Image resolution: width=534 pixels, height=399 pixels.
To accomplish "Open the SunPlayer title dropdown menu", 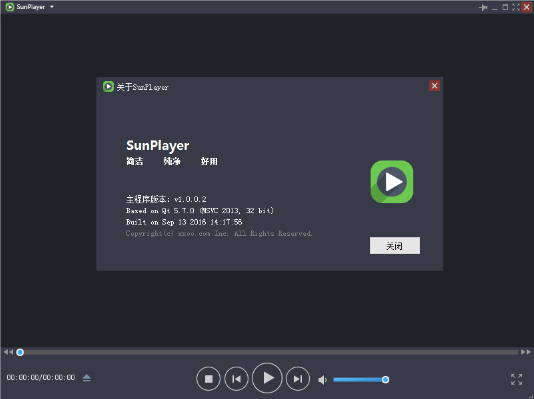I will [52, 7].
